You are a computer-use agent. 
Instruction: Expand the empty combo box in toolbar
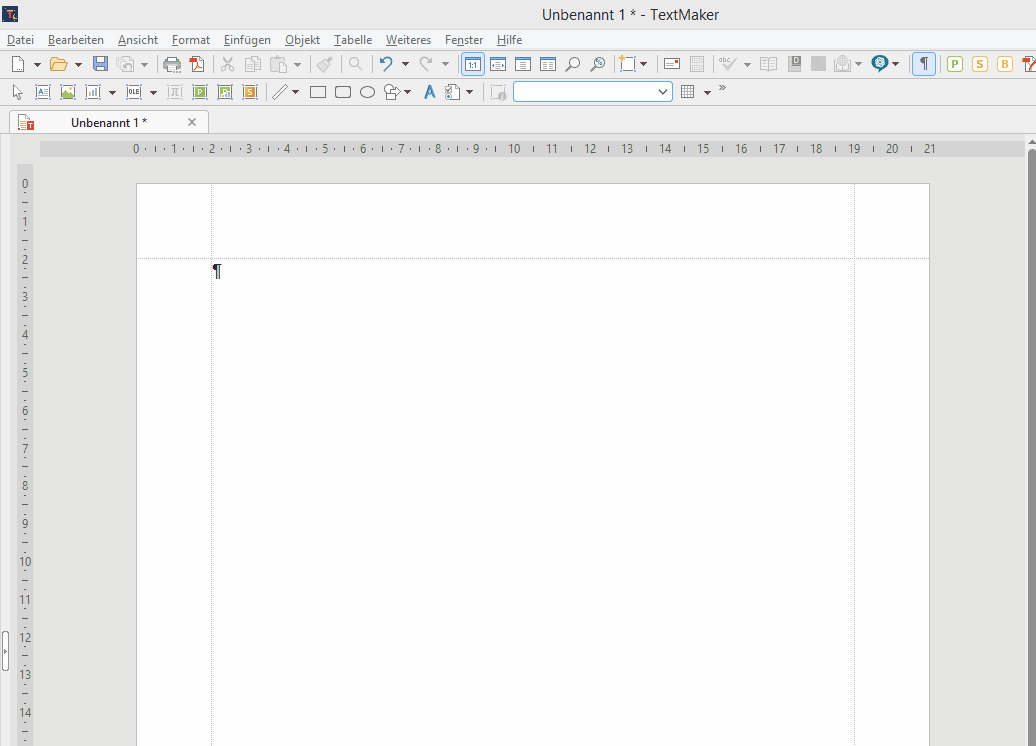(664, 92)
